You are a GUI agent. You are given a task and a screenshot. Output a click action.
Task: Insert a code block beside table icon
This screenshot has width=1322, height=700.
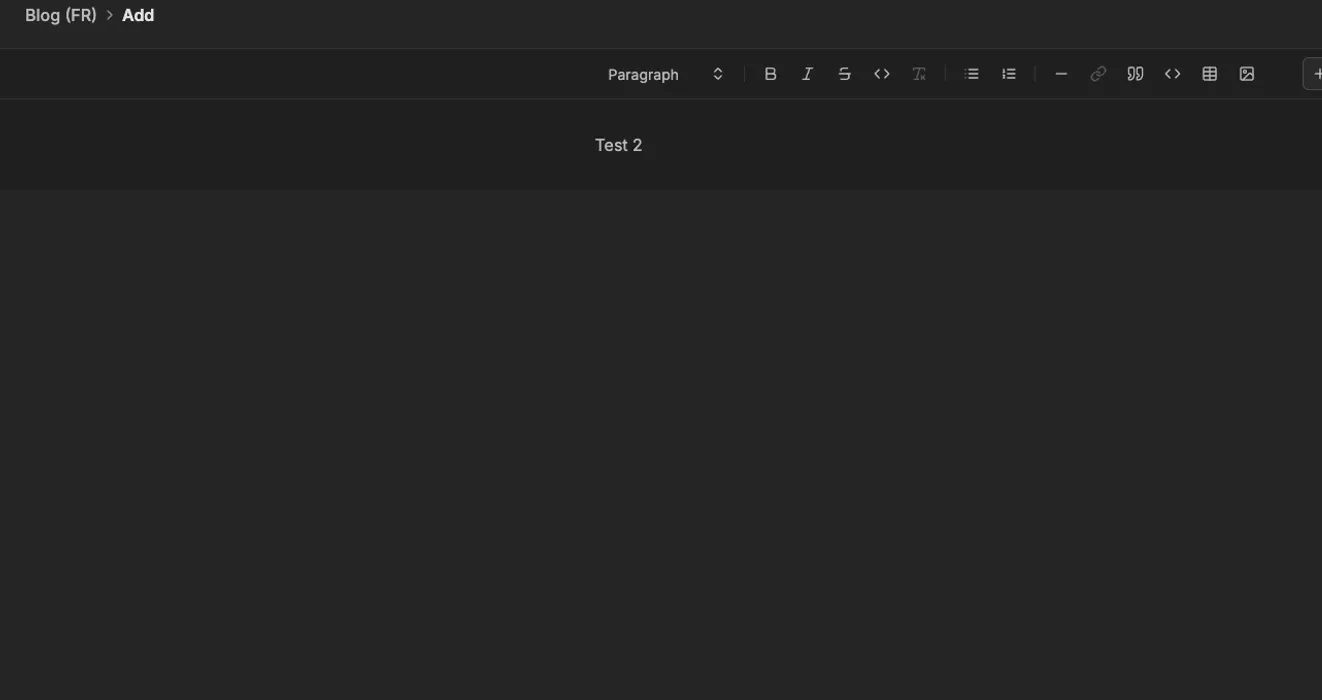click(1172, 74)
